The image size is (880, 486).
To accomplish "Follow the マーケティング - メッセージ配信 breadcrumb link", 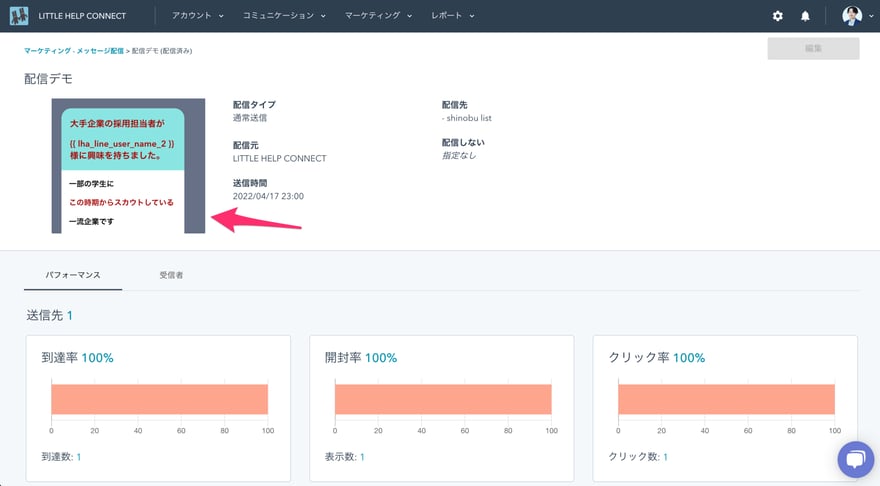I will tap(74, 50).
